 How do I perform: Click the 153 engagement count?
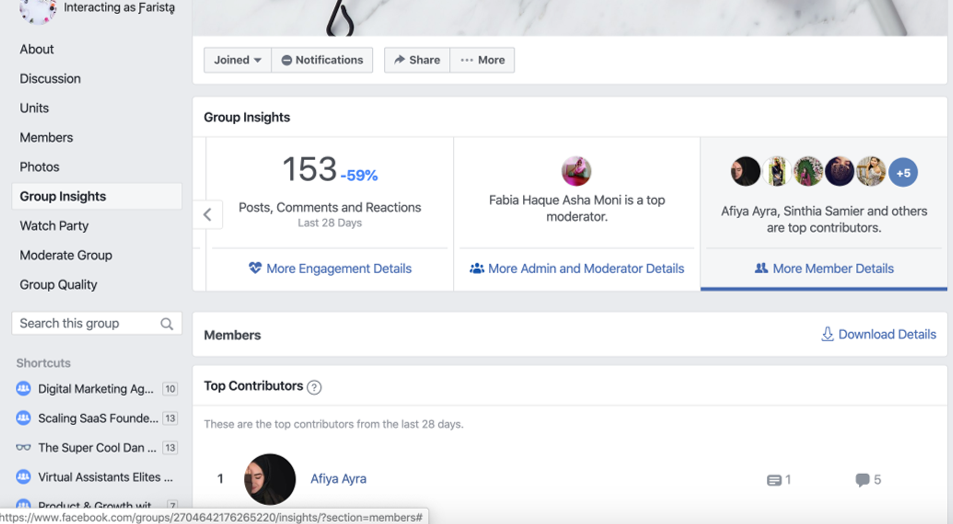(309, 168)
